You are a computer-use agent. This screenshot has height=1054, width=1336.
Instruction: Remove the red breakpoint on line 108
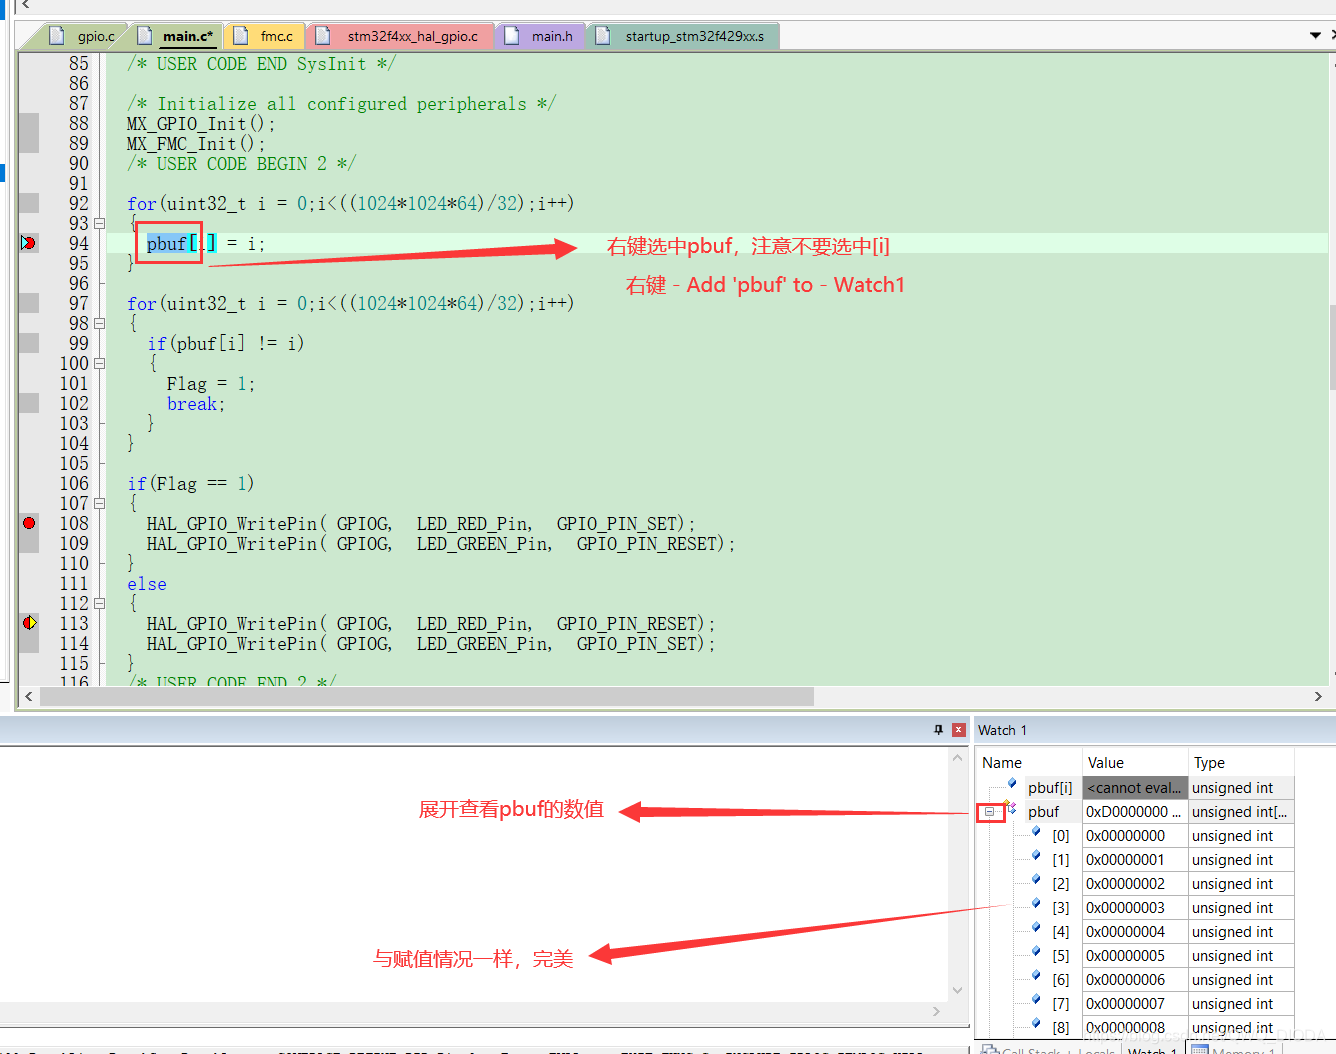click(29, 523)
